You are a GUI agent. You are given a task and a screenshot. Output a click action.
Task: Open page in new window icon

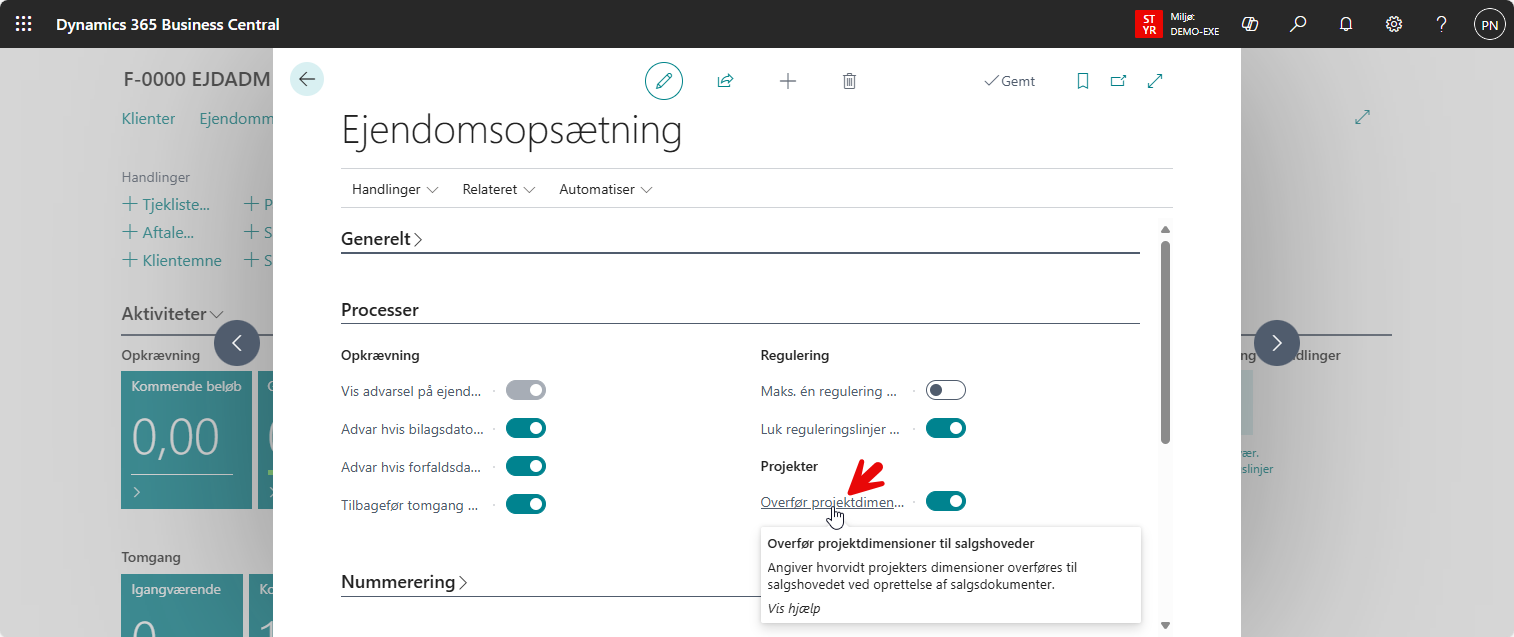point(1119,81)
